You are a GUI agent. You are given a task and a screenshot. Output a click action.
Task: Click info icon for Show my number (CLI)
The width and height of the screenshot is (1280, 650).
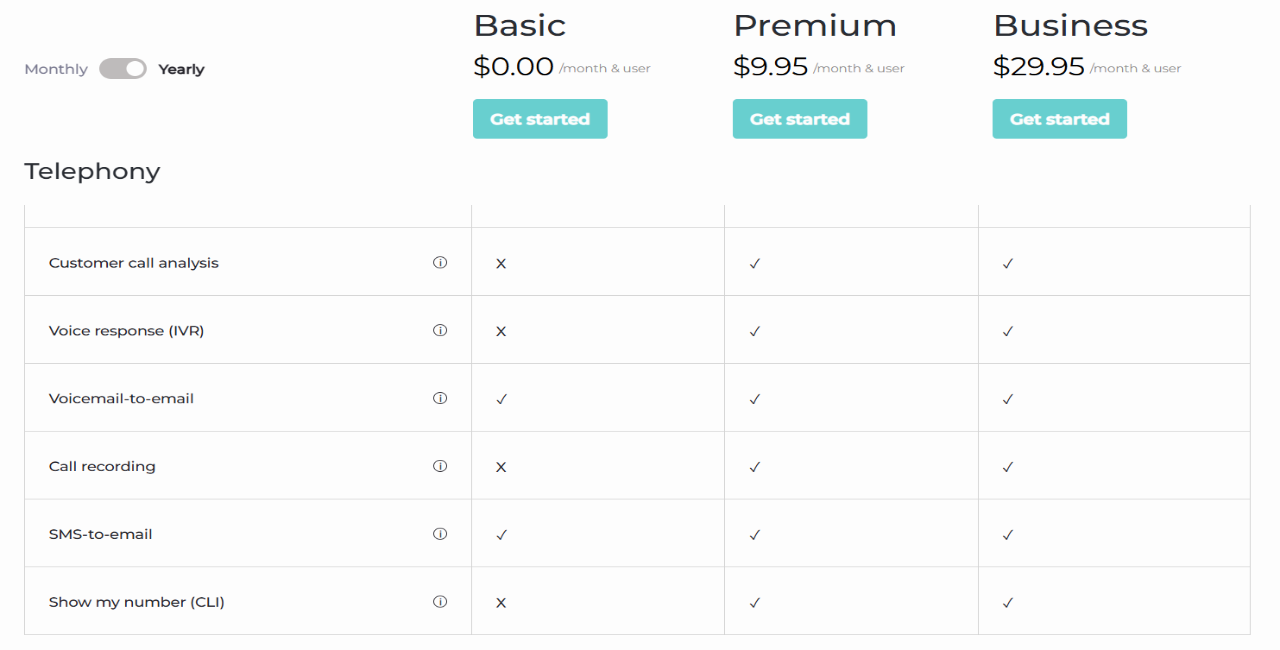[440, 602]
